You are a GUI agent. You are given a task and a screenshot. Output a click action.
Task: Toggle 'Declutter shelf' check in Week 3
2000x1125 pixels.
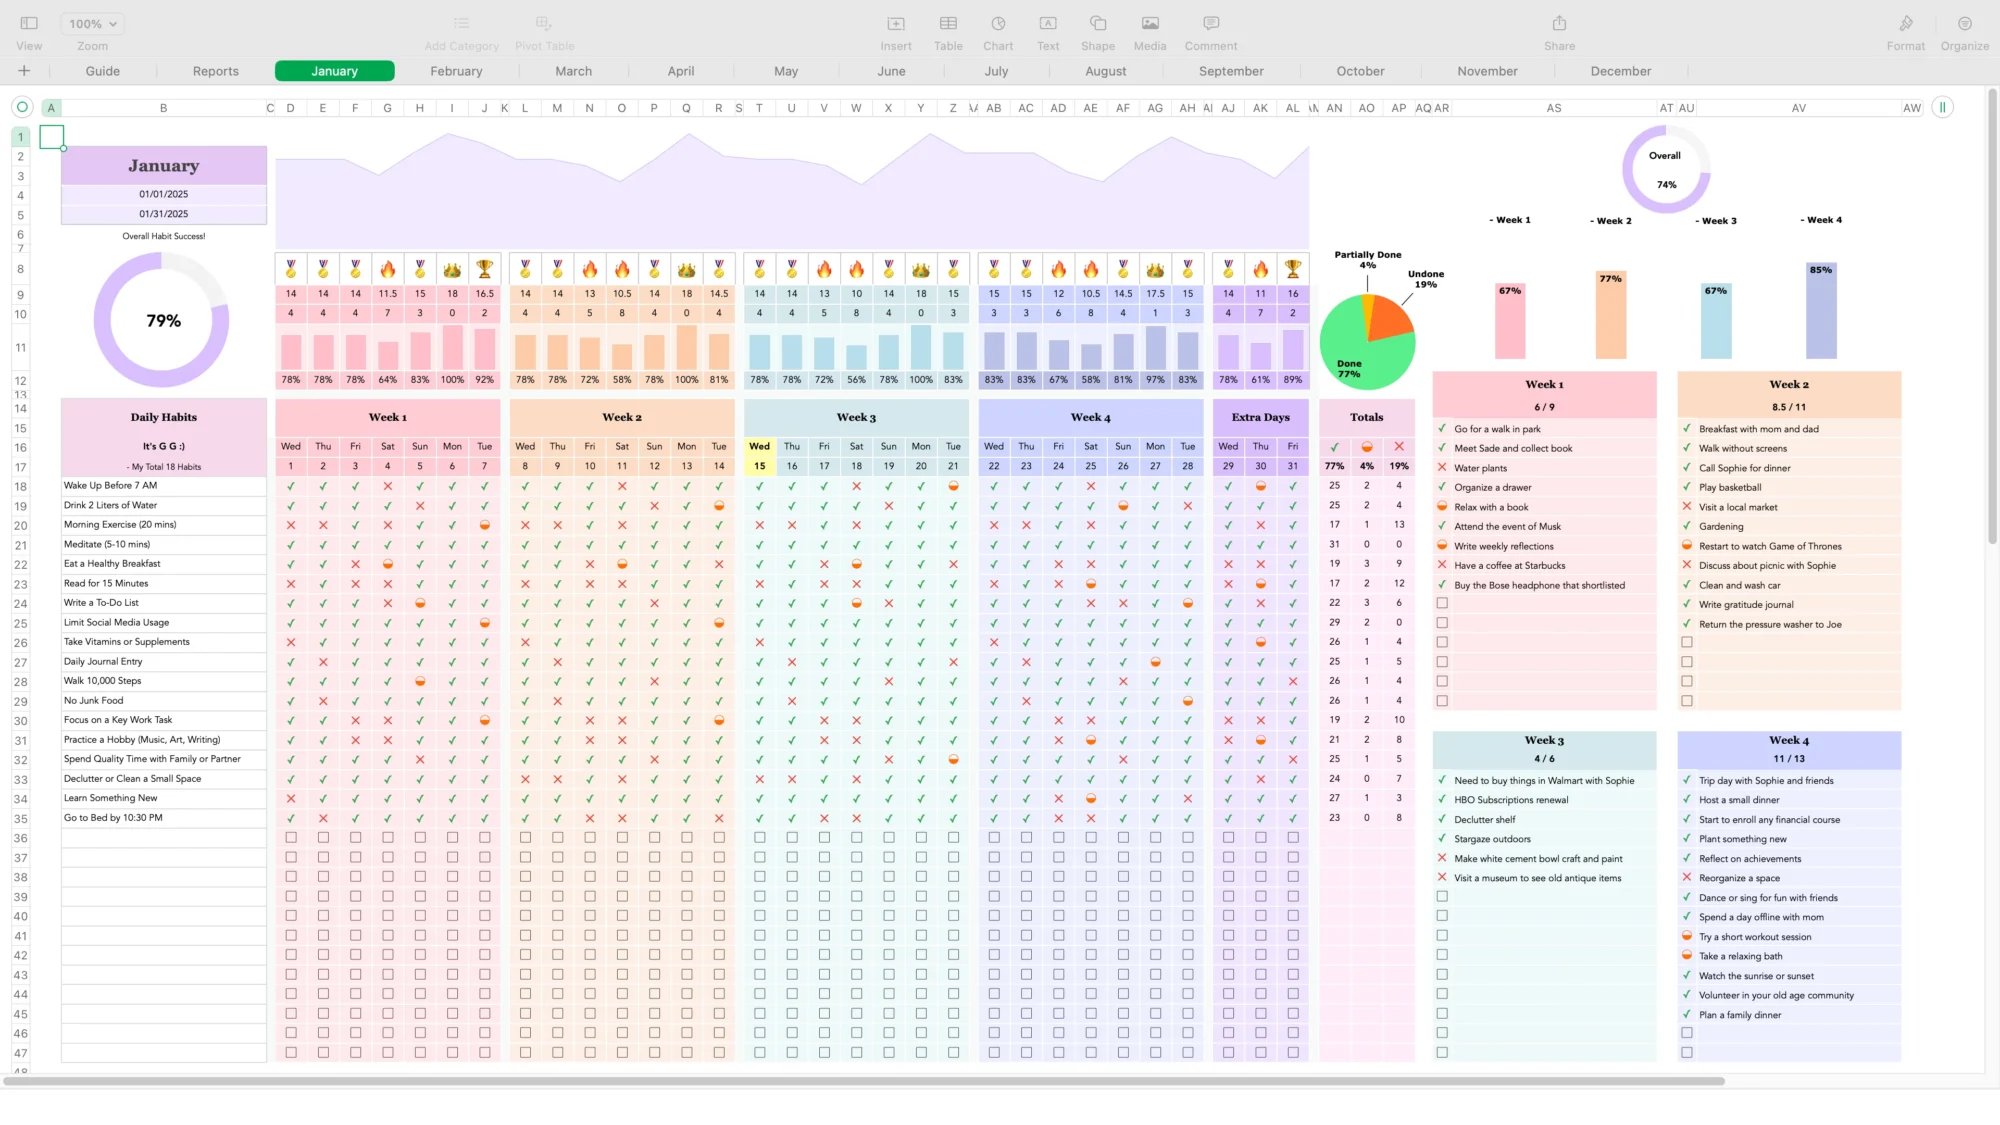click(1442, 819)
